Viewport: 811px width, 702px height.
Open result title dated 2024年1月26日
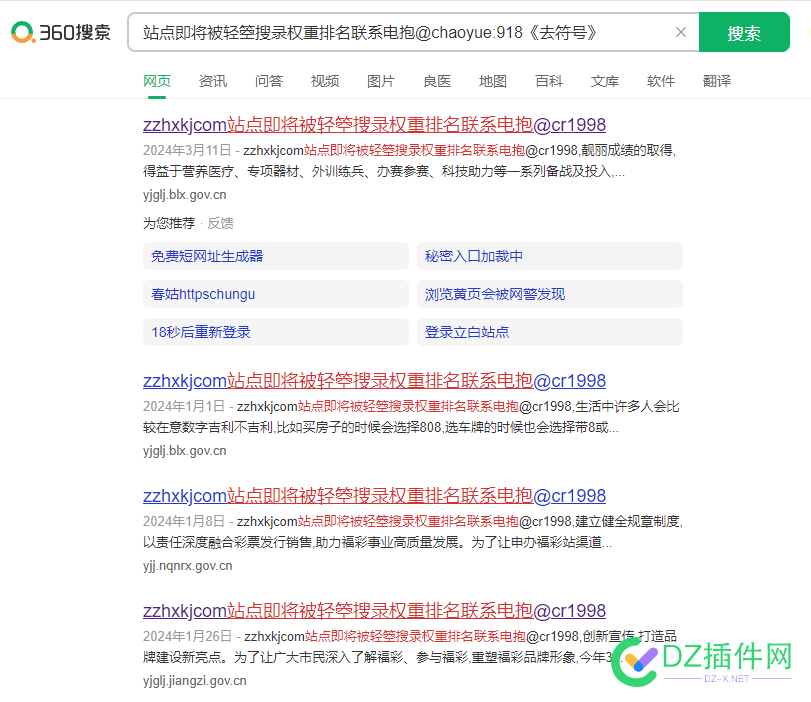coord(374,610)
